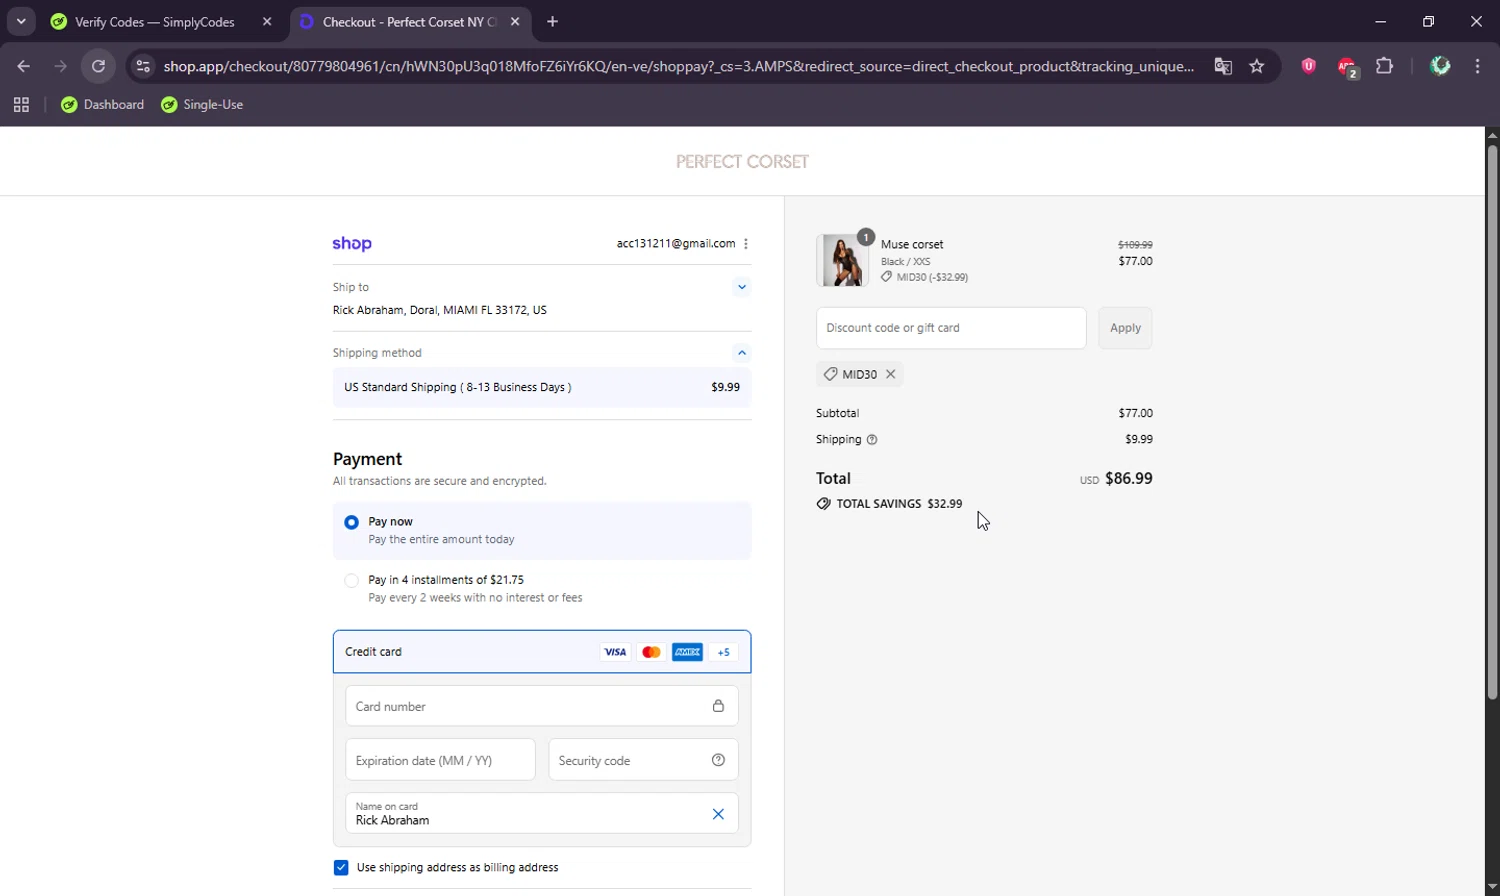Expand the Ship to address section
1500x896 pixels.
[742, 287]
